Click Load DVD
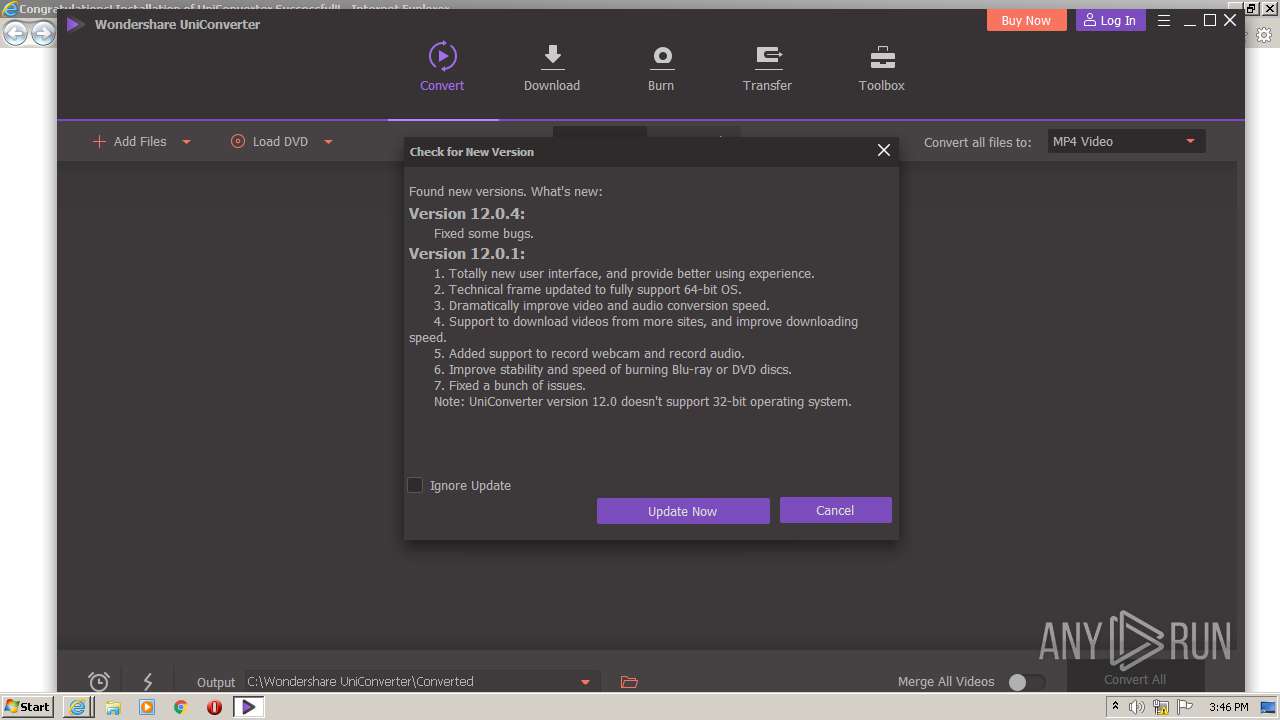Viewport: 1280px width, 720px height. tap(269, 142)
